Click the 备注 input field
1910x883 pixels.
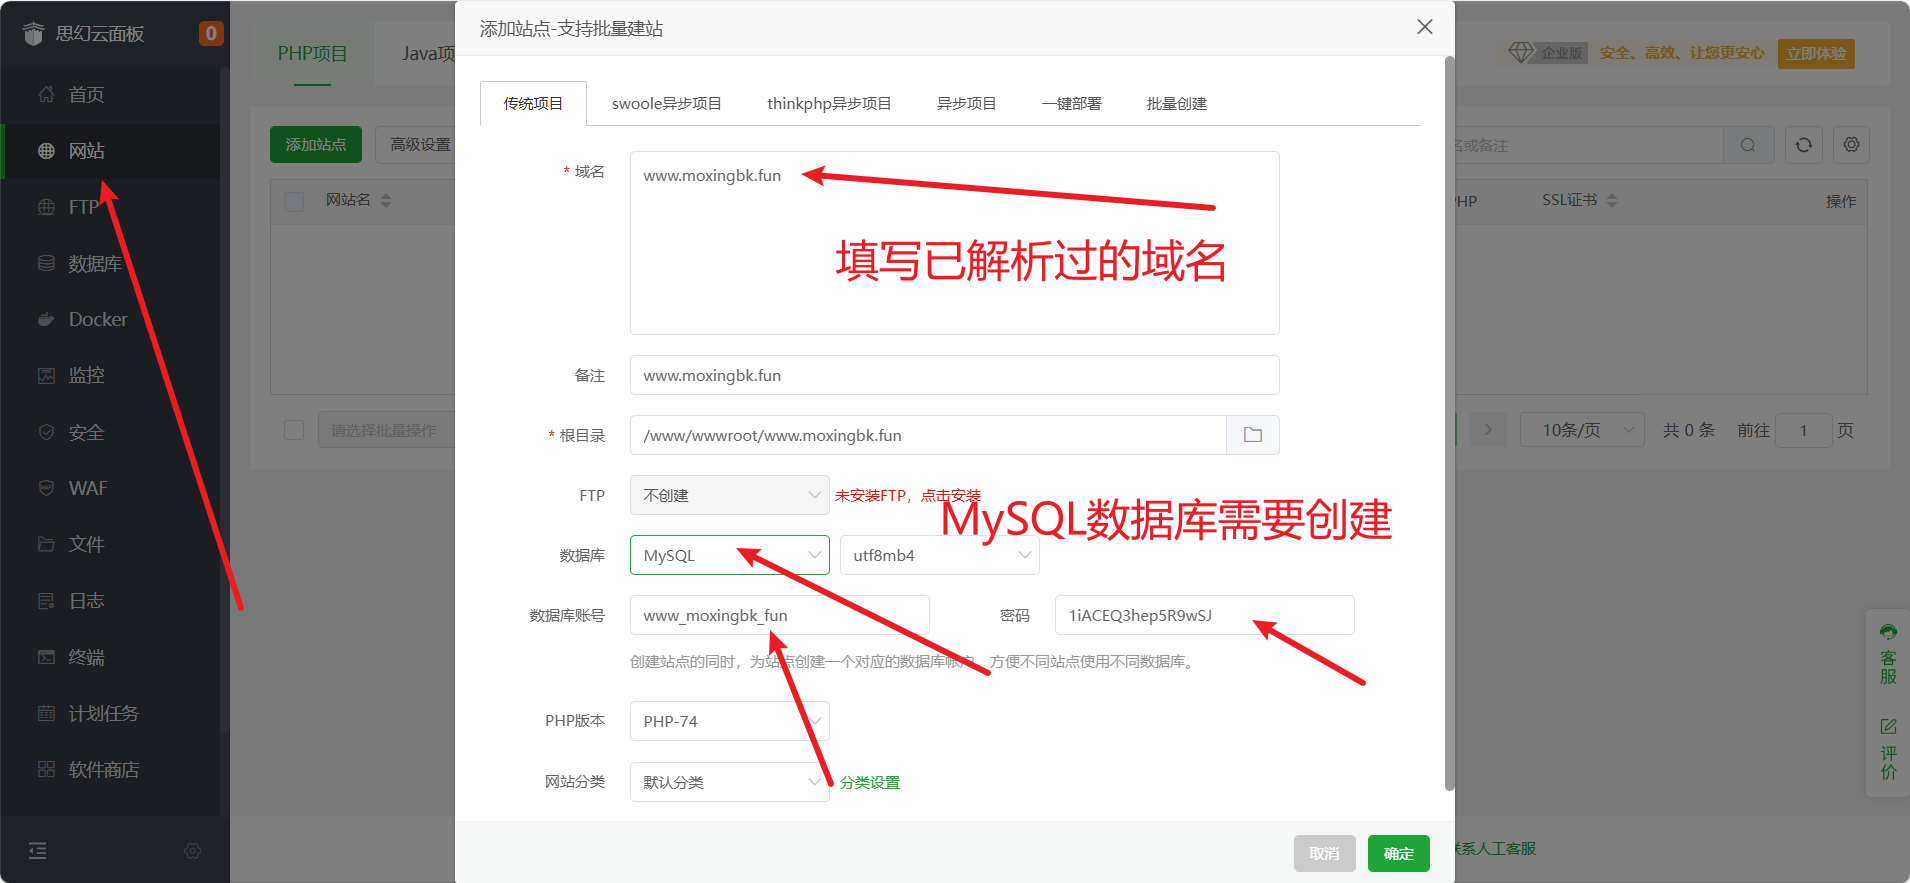(x=955, y=375)
